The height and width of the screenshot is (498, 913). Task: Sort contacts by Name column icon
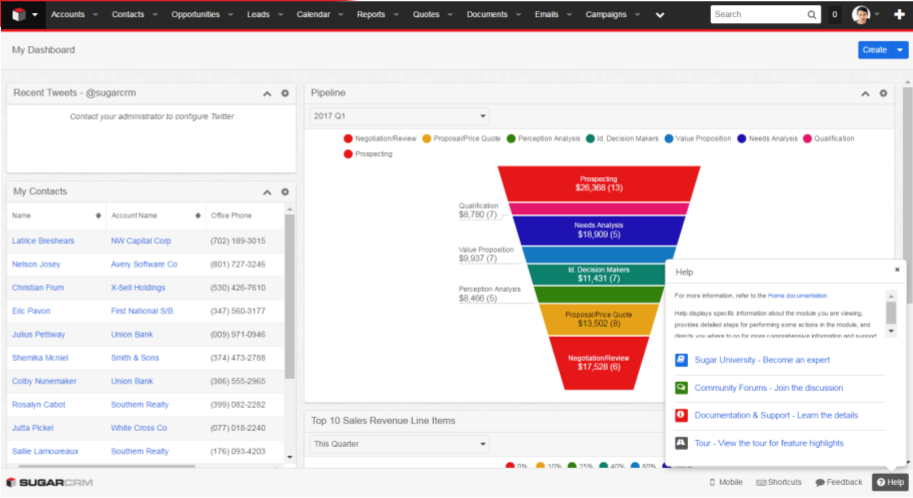98,216
